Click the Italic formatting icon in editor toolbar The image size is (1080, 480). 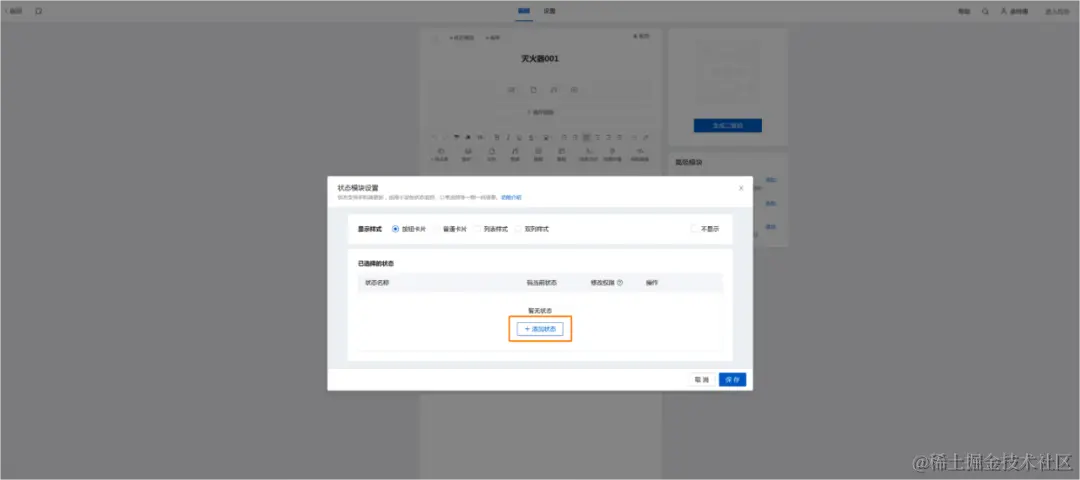[x=508, y=137]
